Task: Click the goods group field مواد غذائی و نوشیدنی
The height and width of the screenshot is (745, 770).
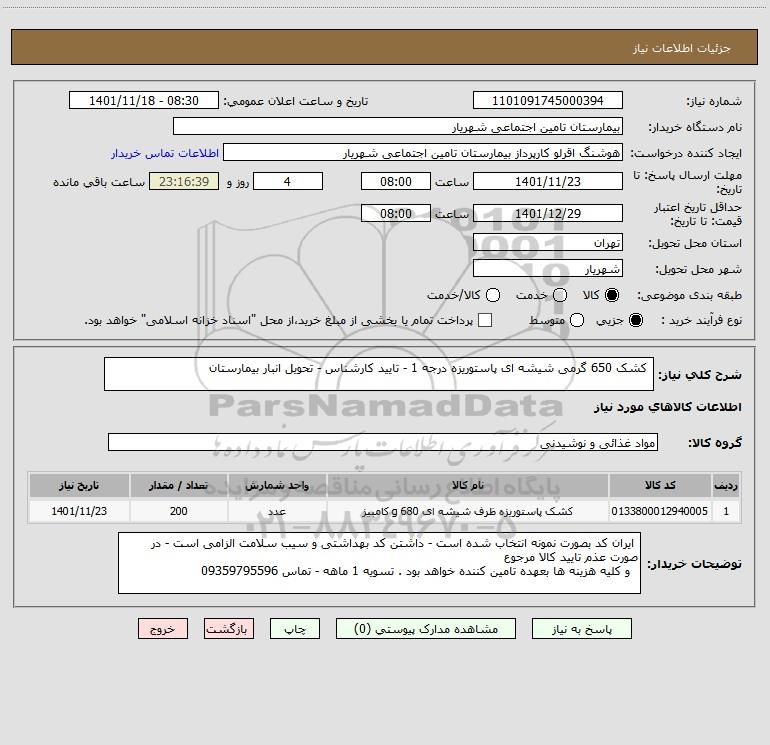Action: coord(383,442)
